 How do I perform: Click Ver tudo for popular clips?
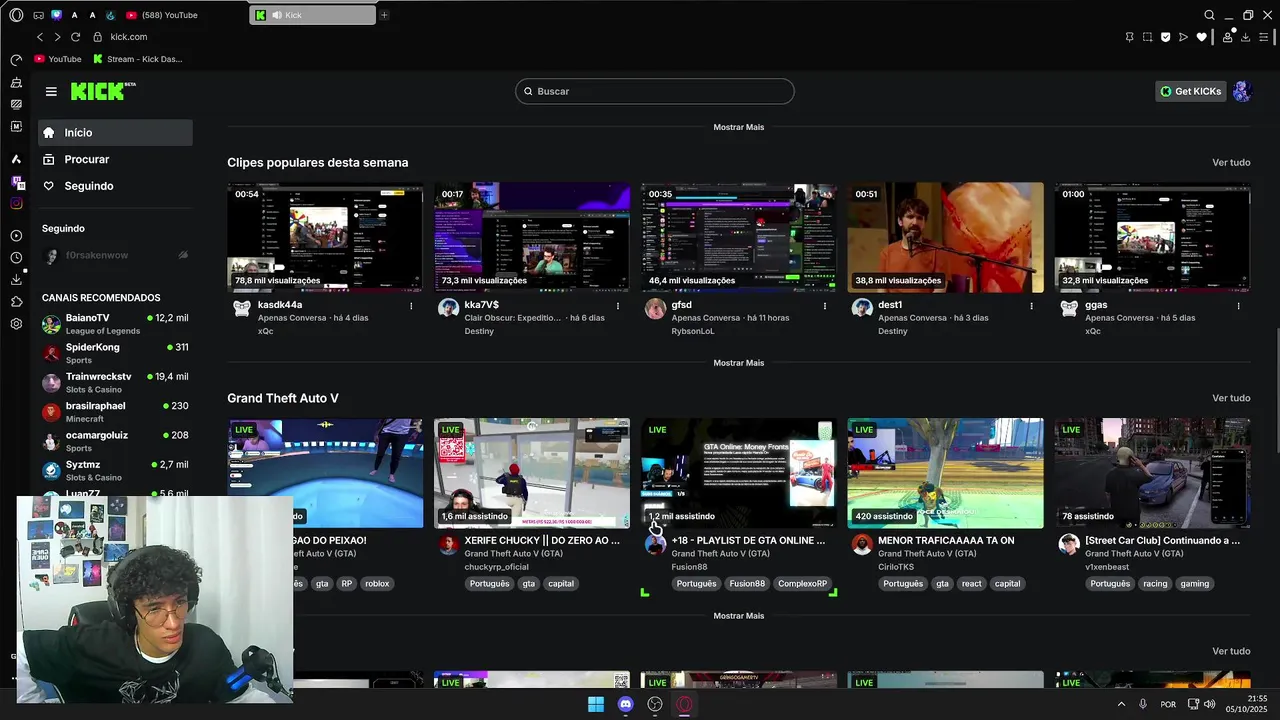coord(1231,162)
